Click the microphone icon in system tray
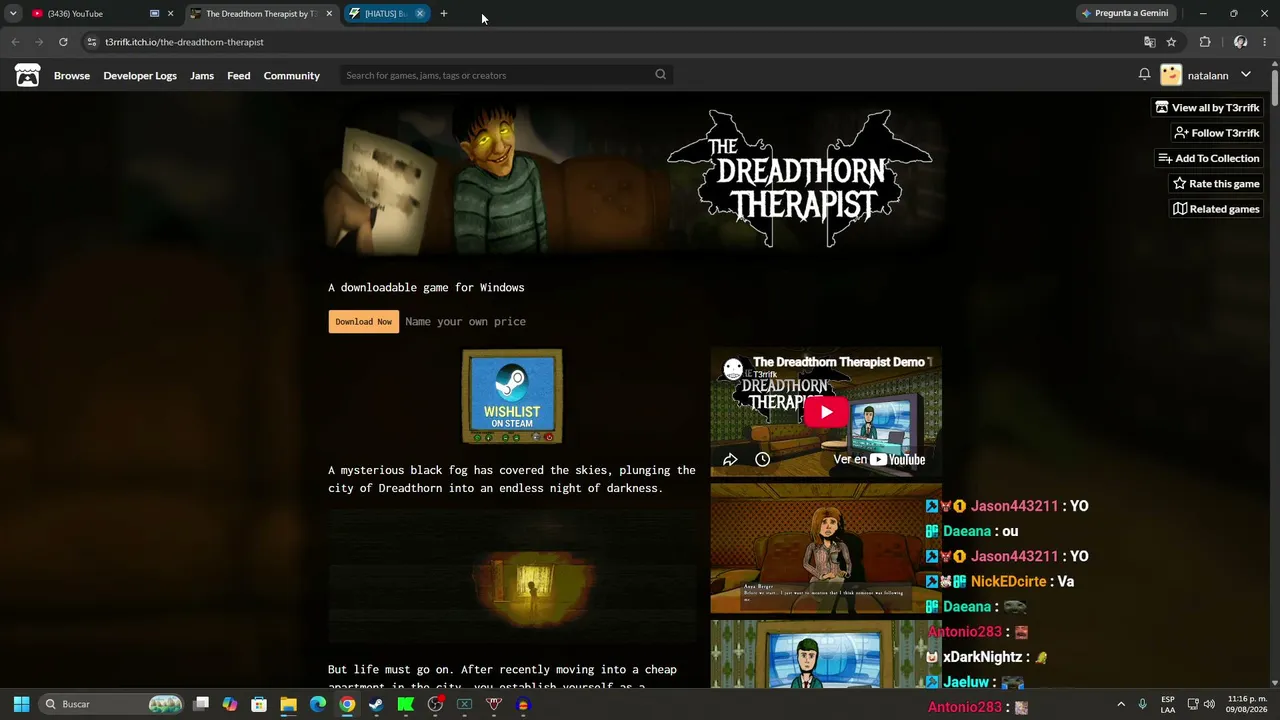This screenshot has width=1280, height=720. click(x=1142, y=704)
